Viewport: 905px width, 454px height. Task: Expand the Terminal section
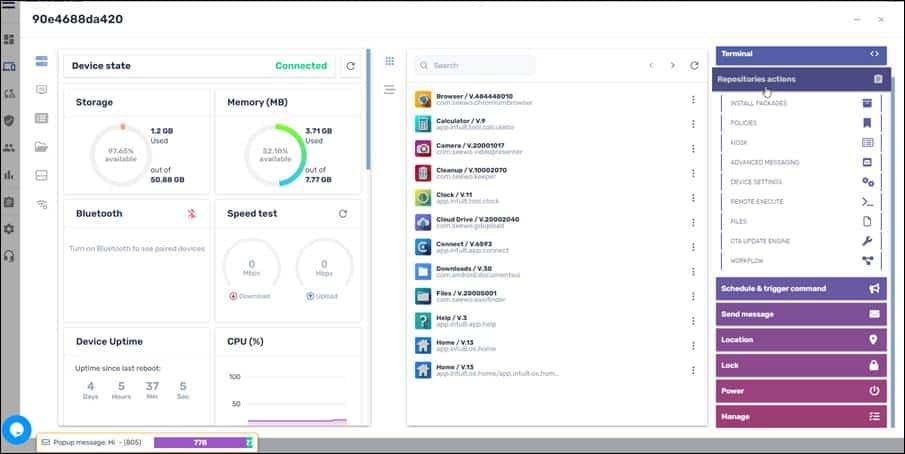coord(800,54)
